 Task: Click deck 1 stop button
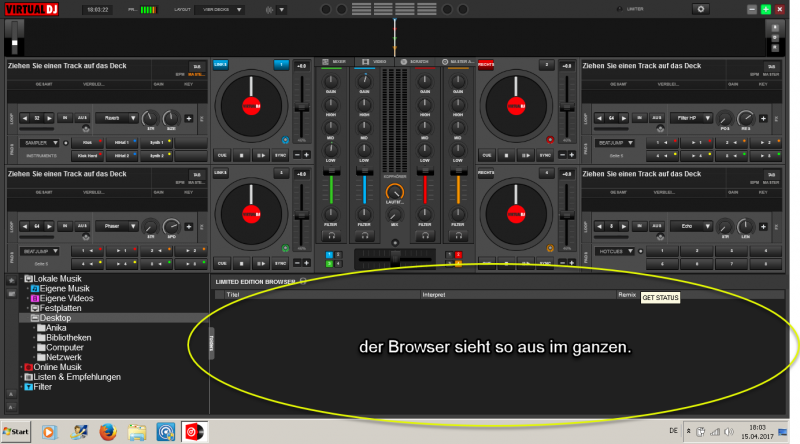point(241,155)
